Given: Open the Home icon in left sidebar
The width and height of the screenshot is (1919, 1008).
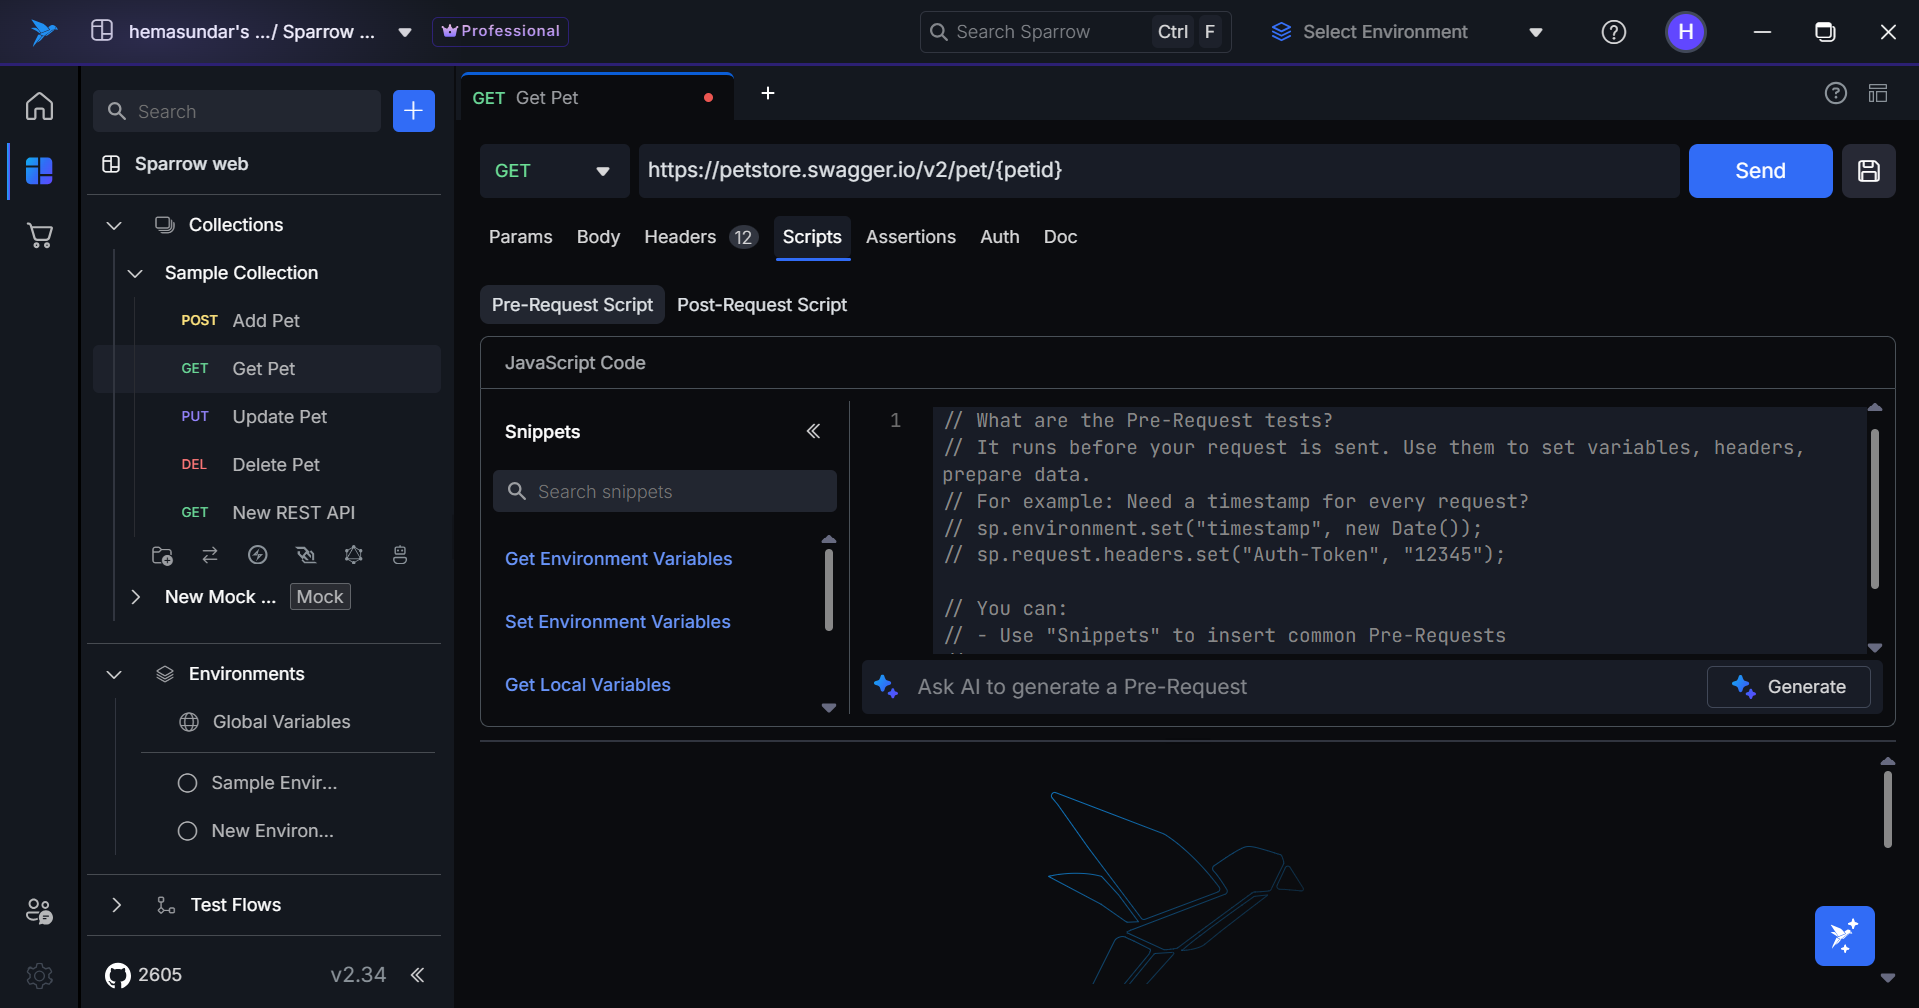Looking at the screenshot, I should 40,106.
